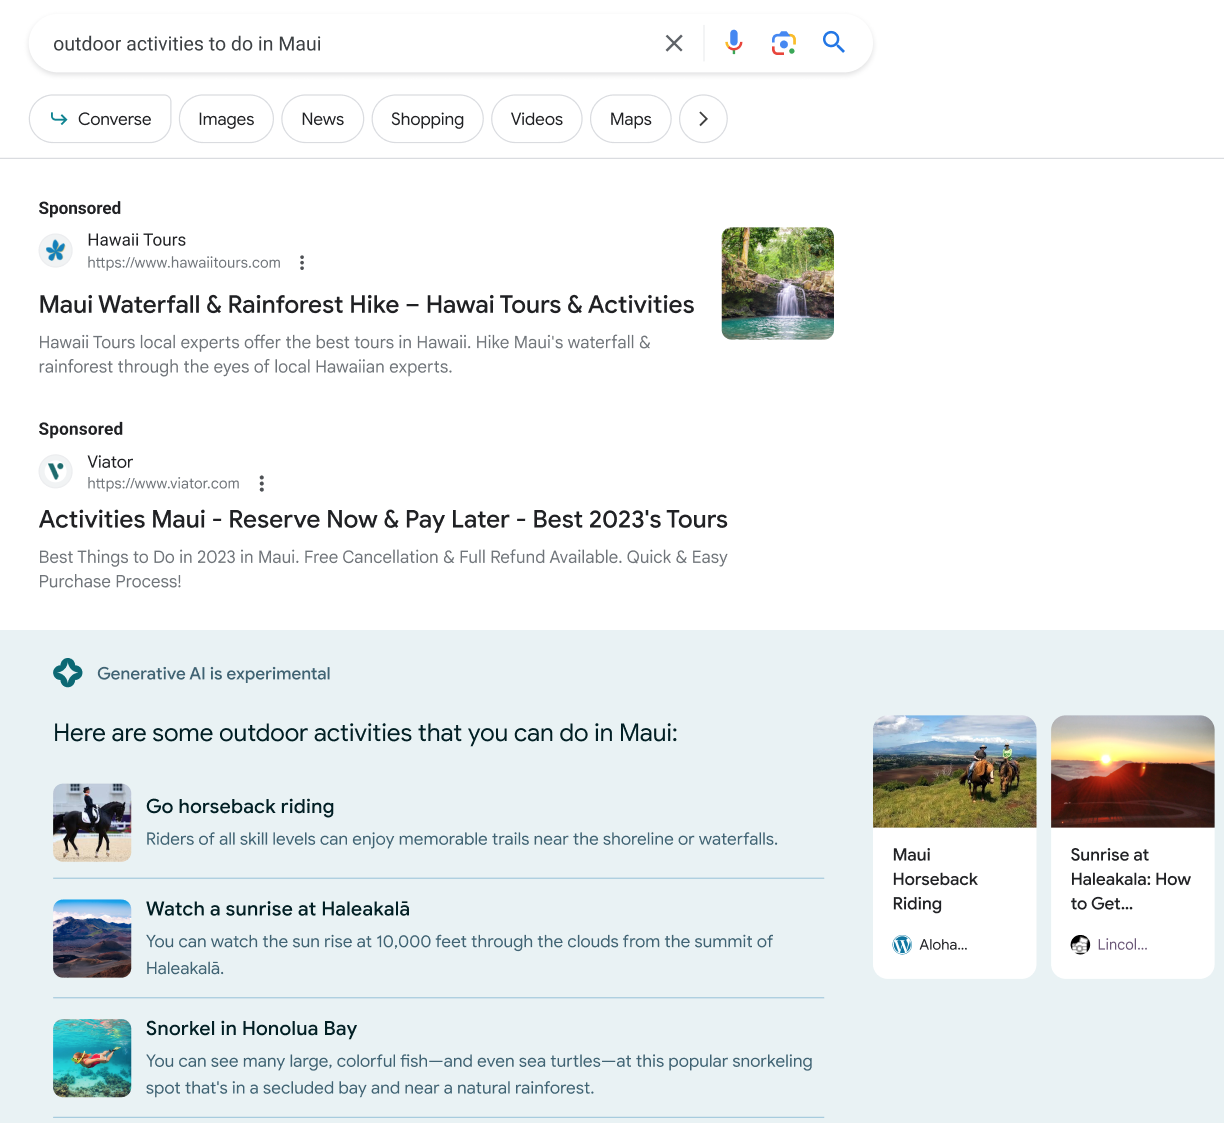Click the Viator ad description text

point(383,569)
